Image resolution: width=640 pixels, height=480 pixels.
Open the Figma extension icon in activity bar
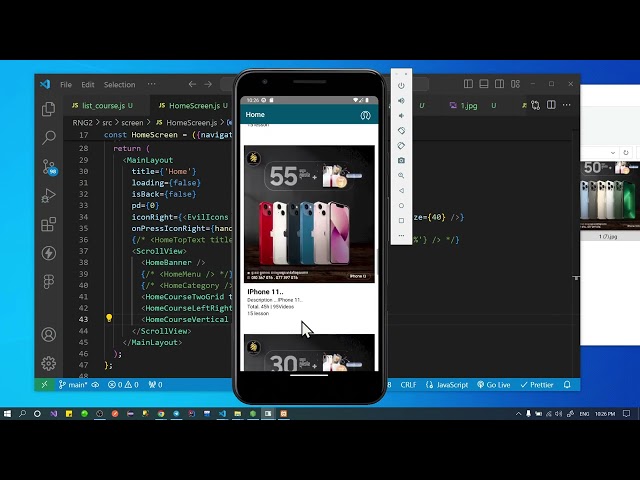pyautogui.click(x=49, y=282)
